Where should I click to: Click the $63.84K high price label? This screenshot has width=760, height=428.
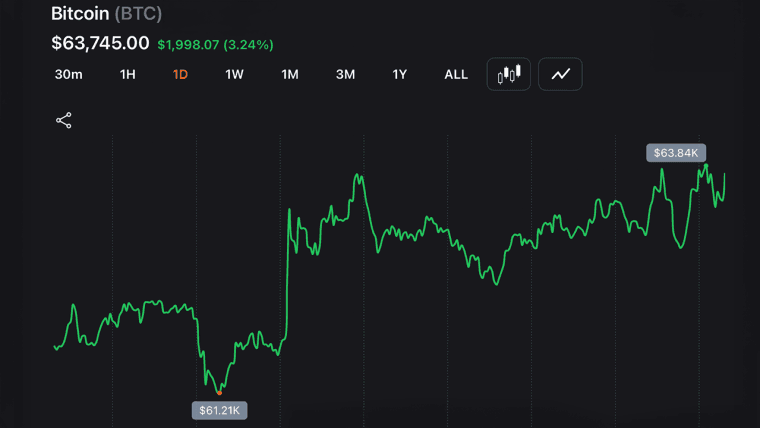(x=676, y=153)
